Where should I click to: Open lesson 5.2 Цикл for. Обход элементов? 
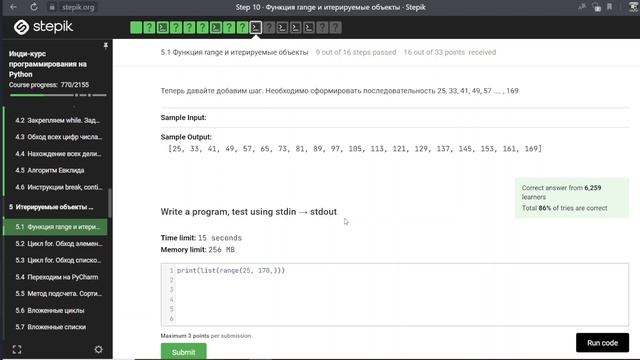click(x=58, y=244)
